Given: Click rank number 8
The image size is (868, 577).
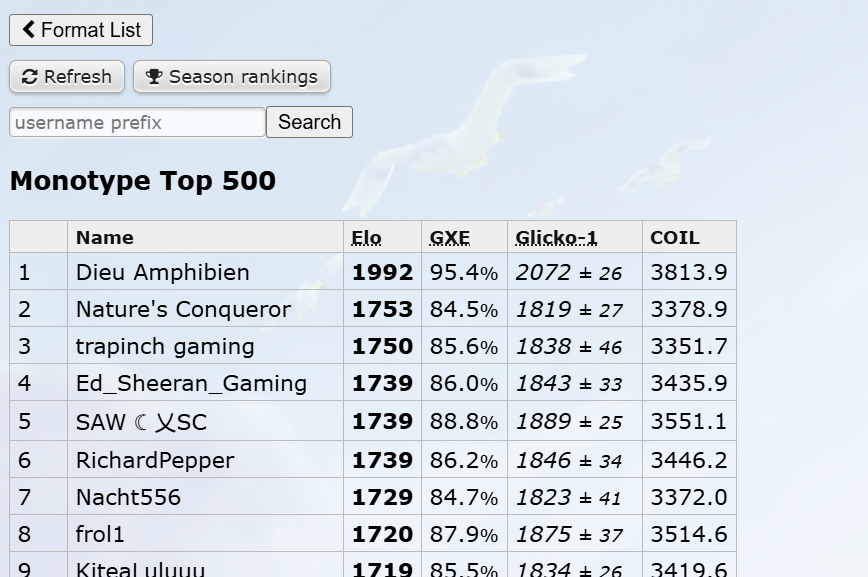Looking at the screenshot, I should point(24,534).
